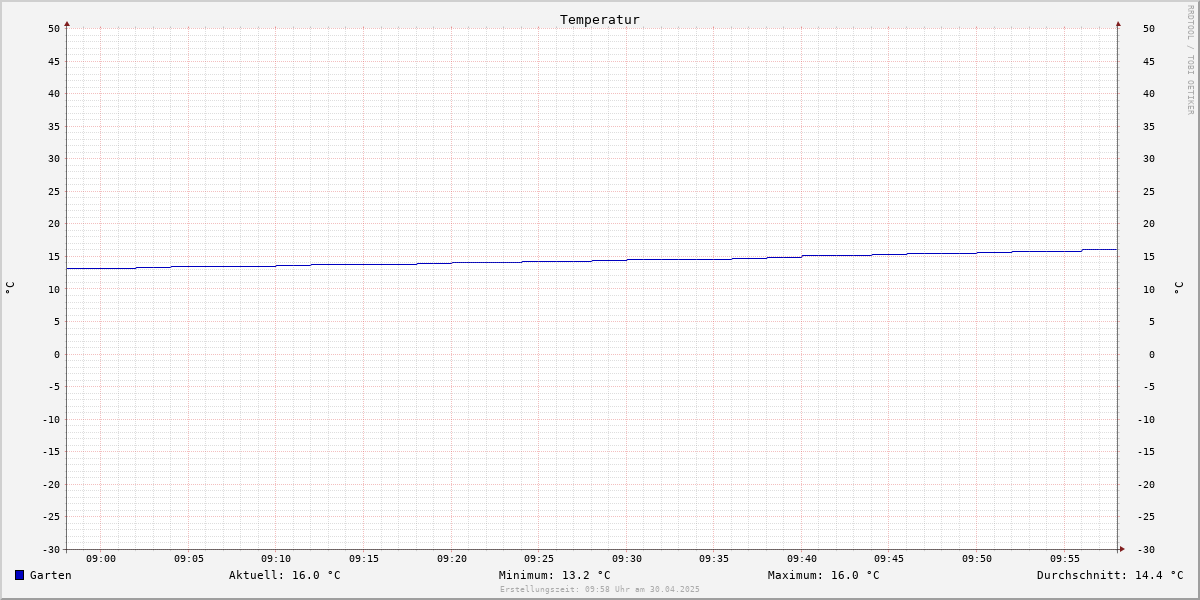The width and height of the screenshot is (1200, 600).
Task: Click the 09:45 time axis label
Action: point(890,558)
